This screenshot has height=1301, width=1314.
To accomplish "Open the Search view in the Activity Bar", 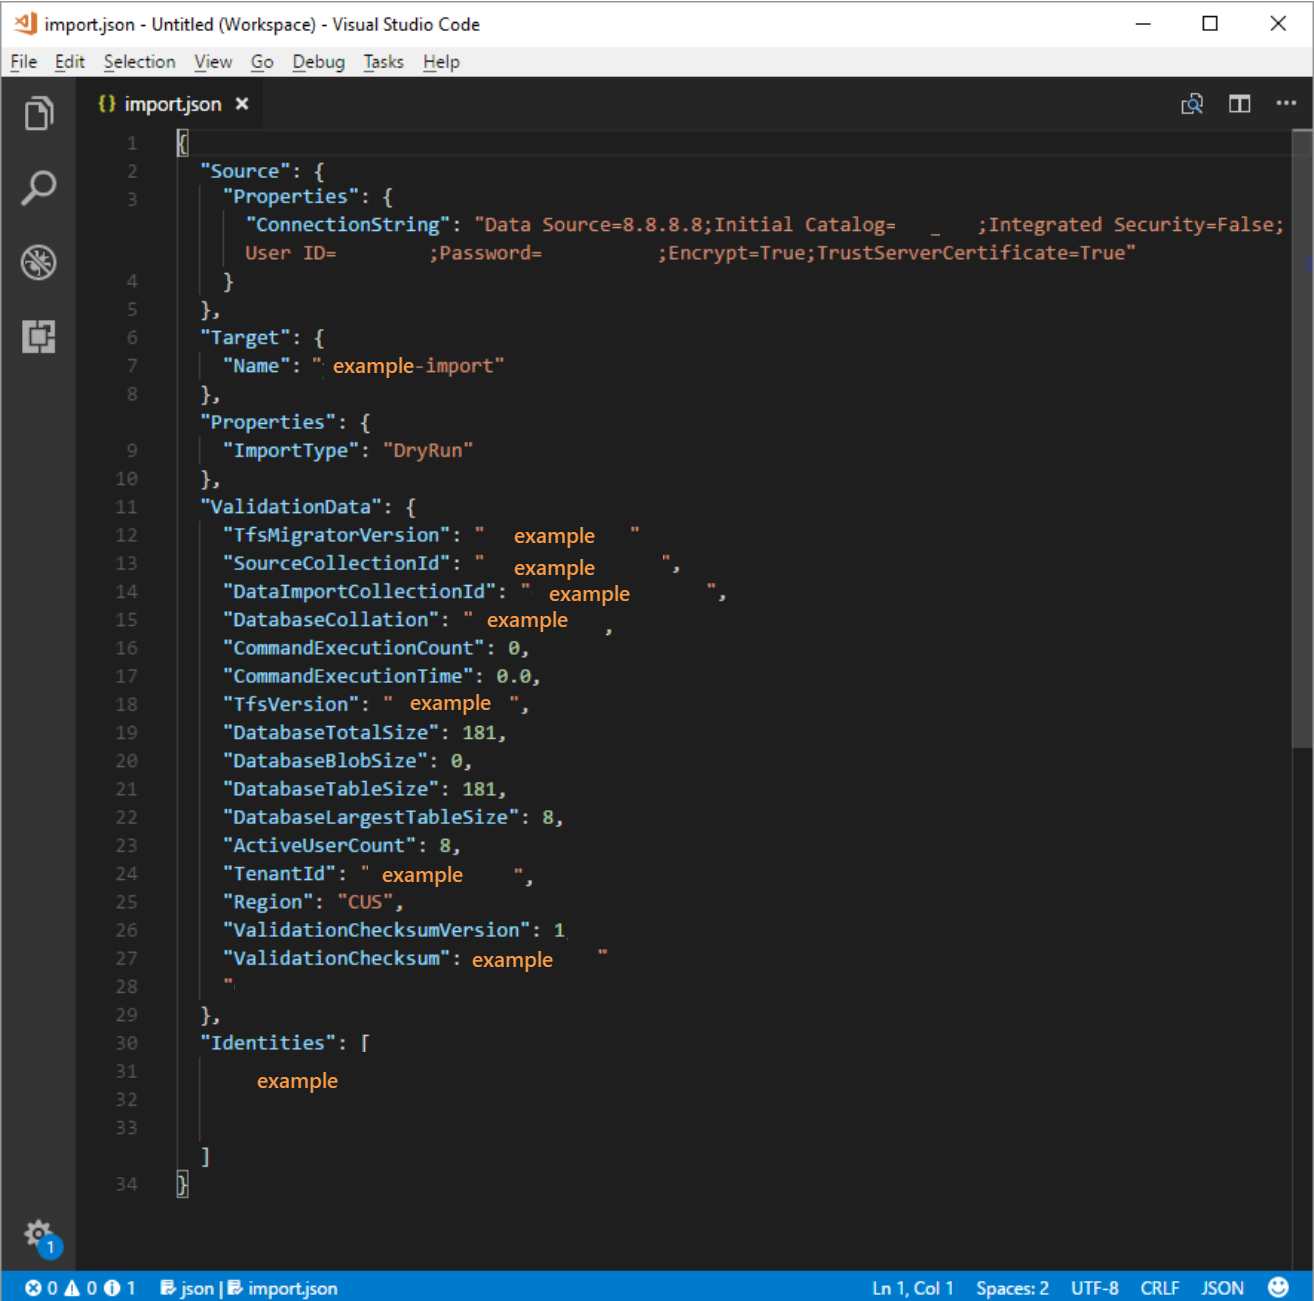I will (39, 188).
